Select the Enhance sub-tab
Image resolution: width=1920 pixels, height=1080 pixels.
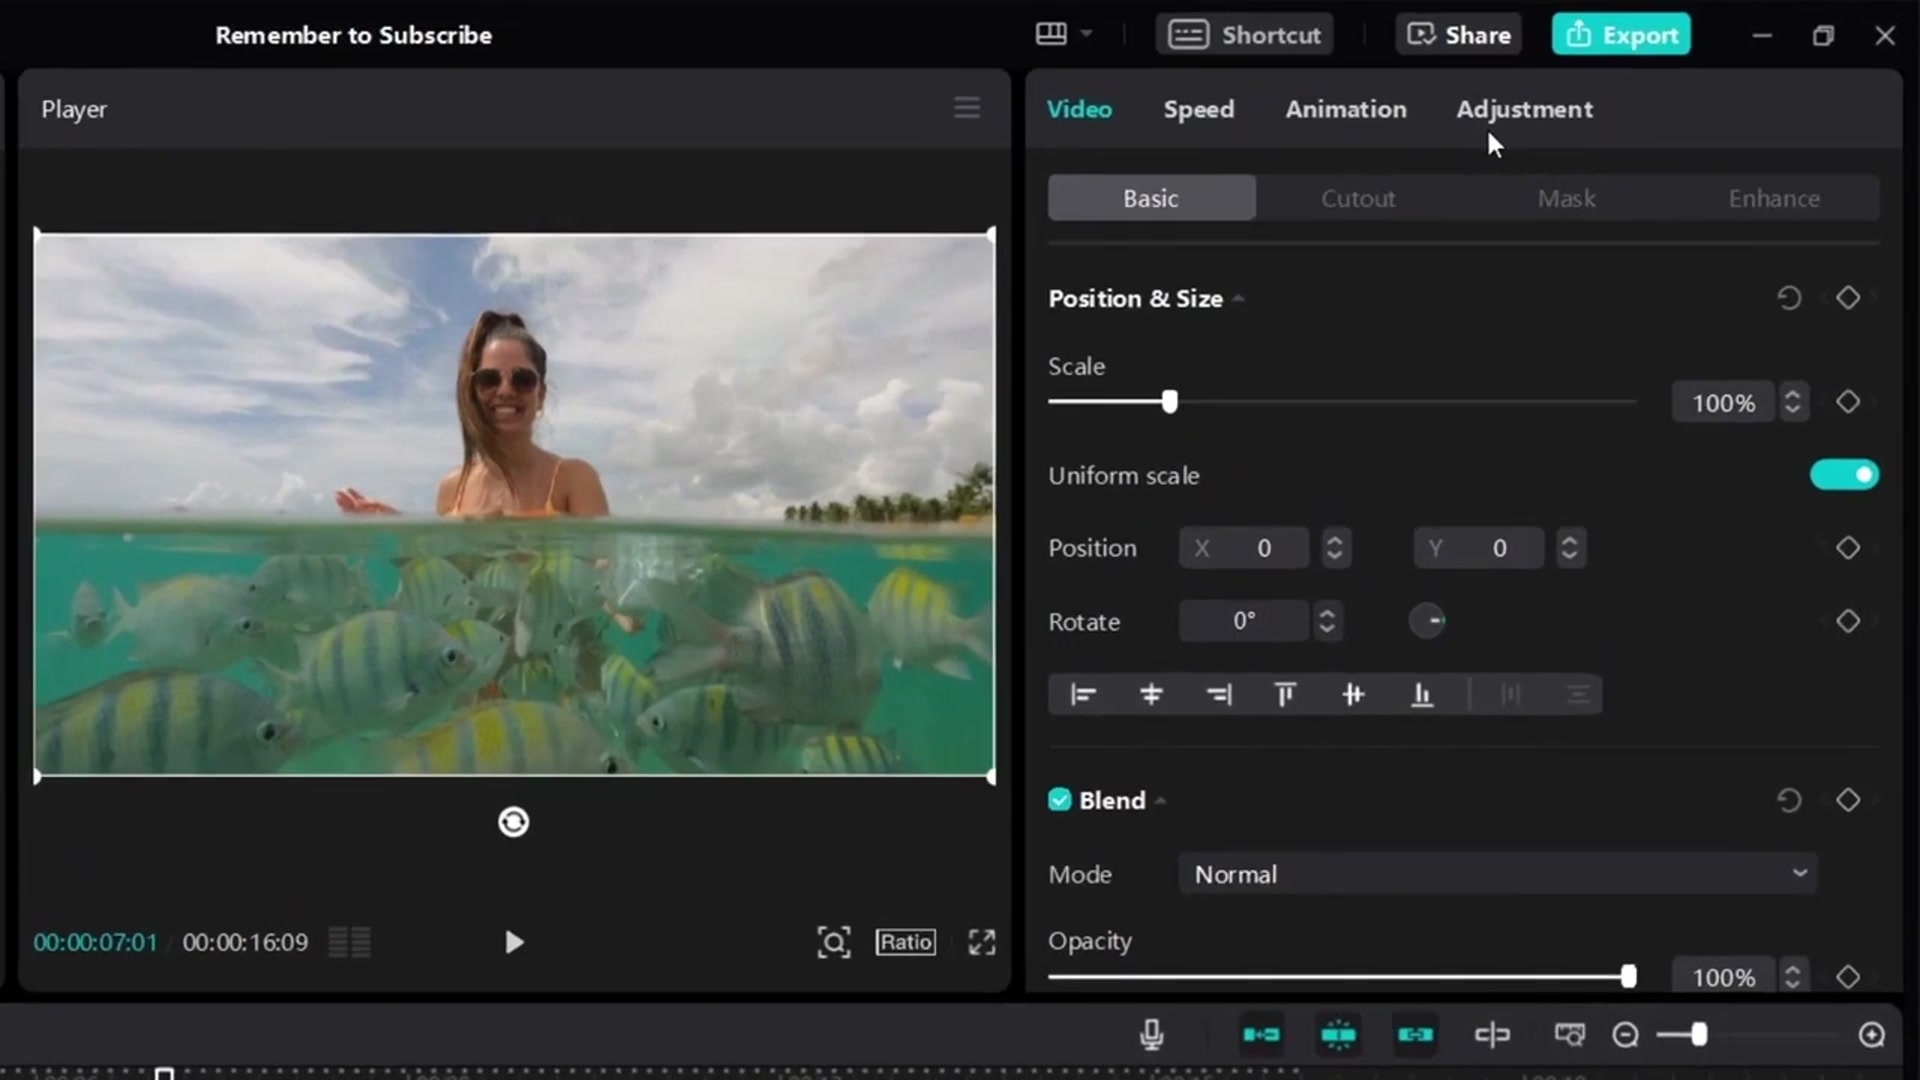pos(1774,198)
